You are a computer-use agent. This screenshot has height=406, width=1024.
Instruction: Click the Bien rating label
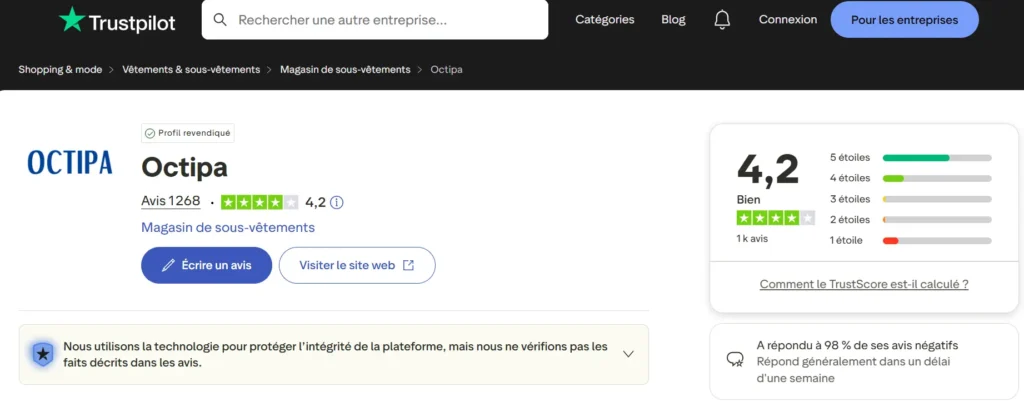748,200
